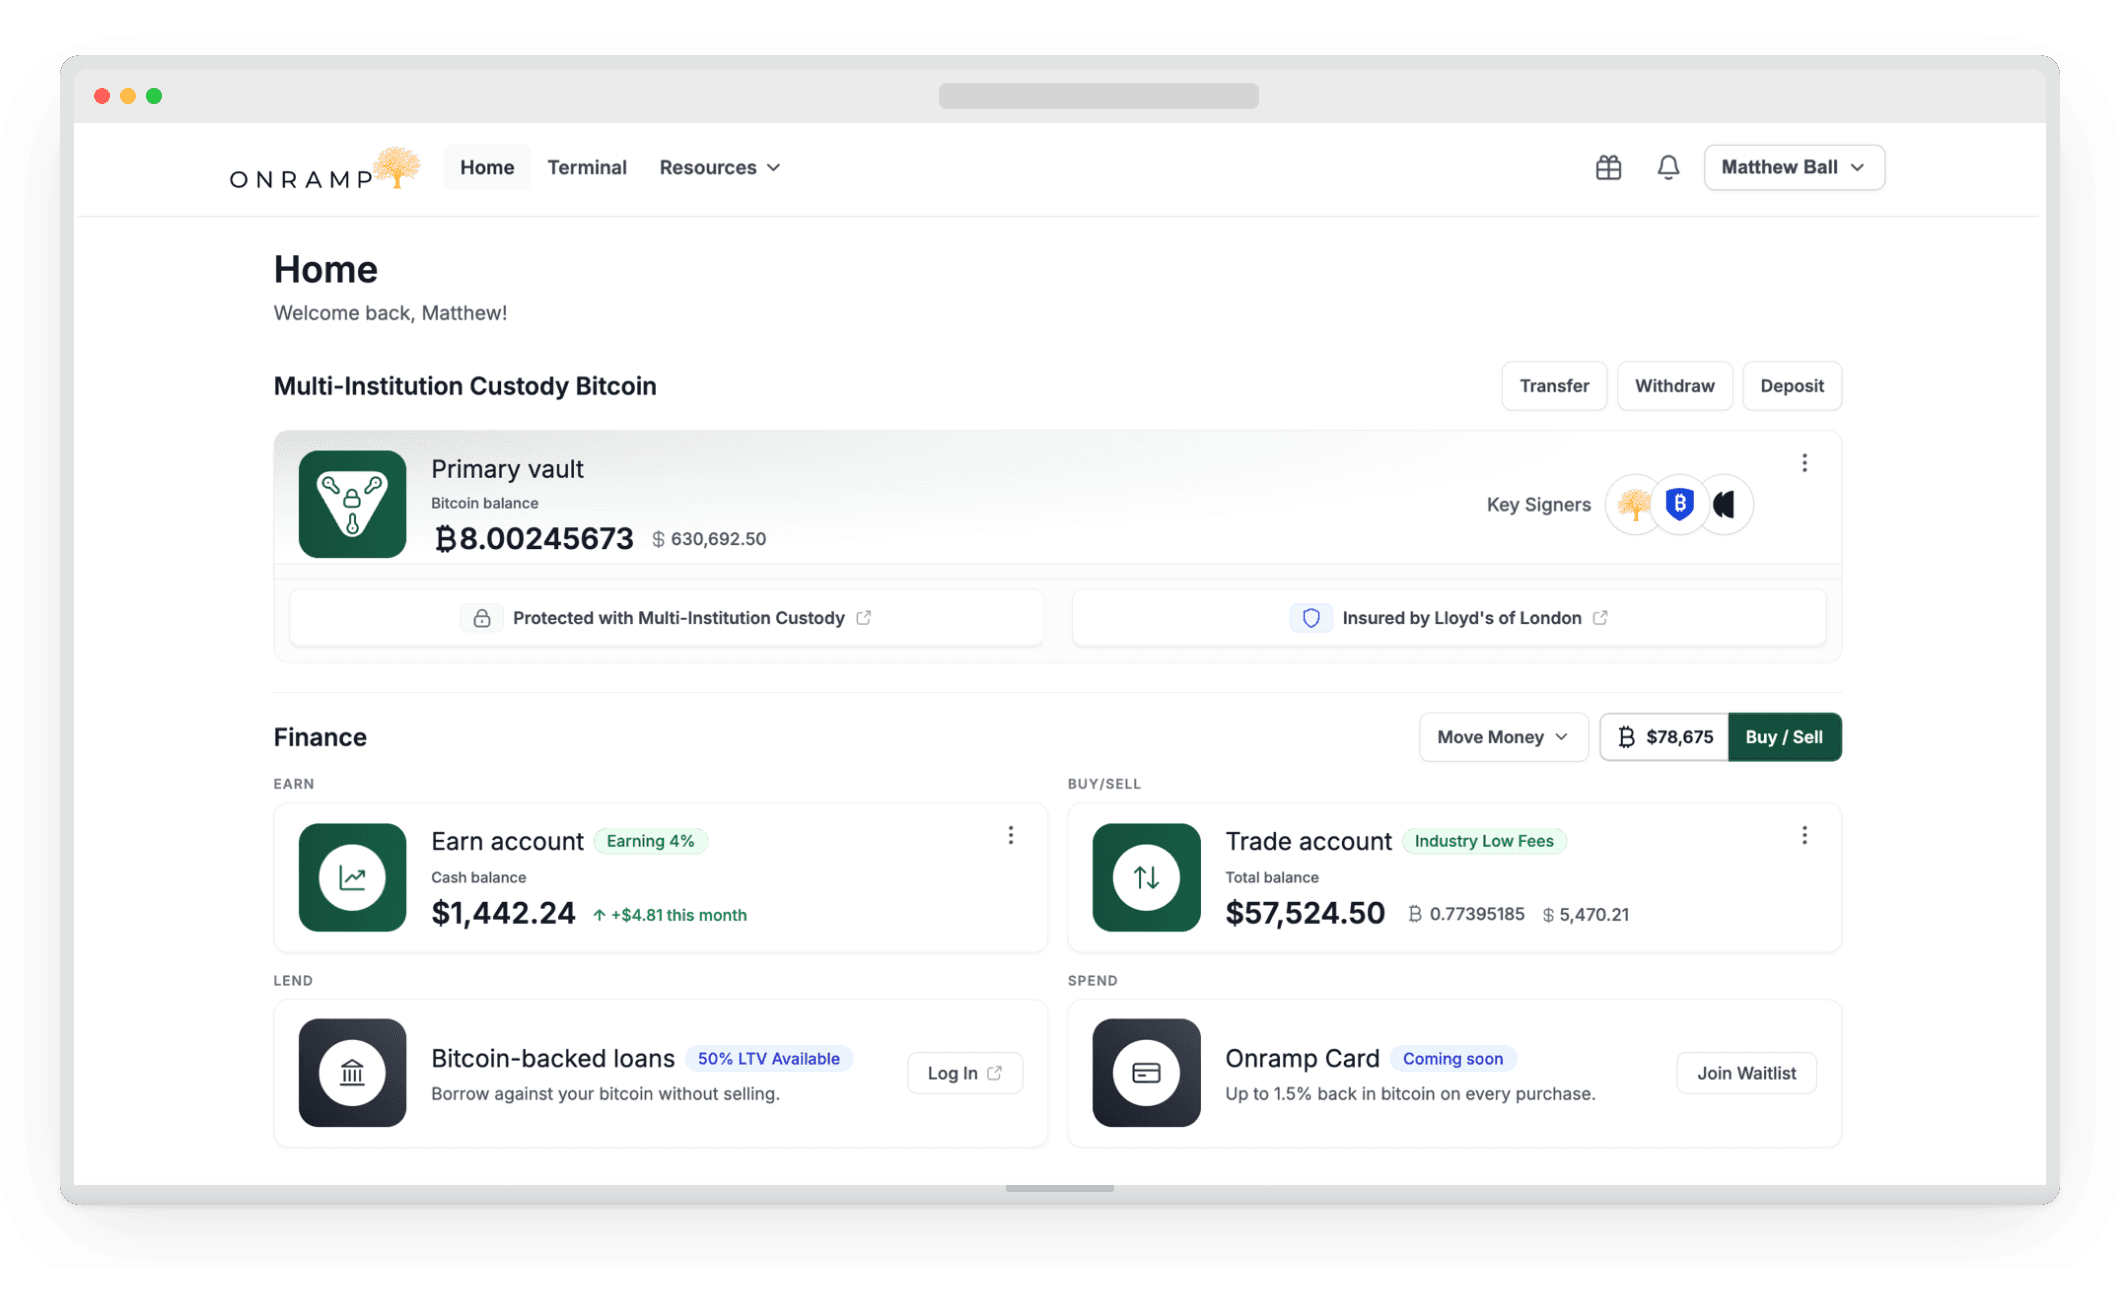Click the $ 630,692.50 vault value
This screenshot has height=1300, width=2120.
pos(709,539)
